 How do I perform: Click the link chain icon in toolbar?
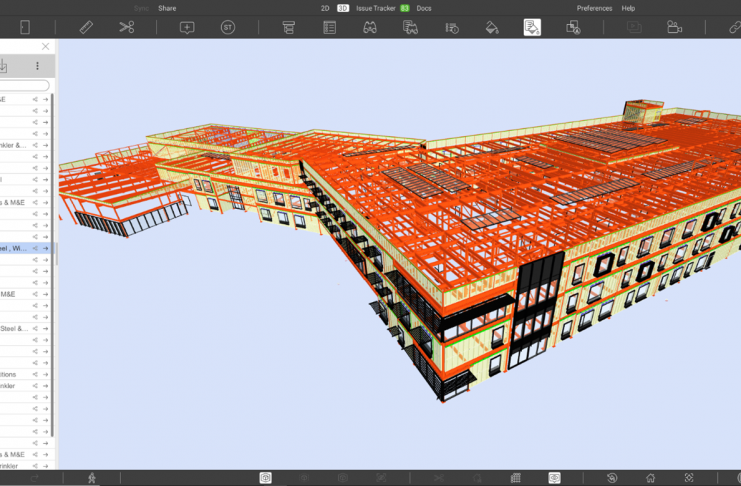734,27
